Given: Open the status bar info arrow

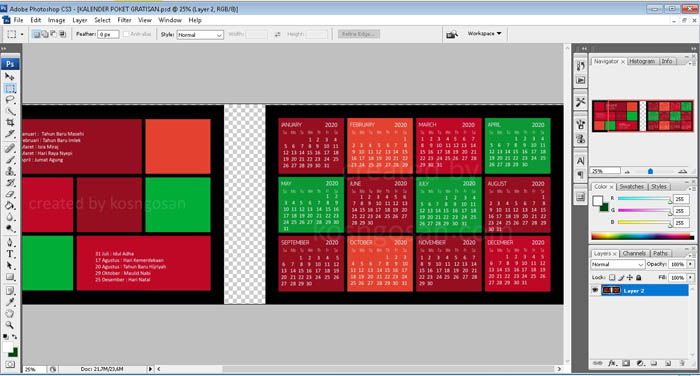Looking at the screenshot, I should coord(150,369).
